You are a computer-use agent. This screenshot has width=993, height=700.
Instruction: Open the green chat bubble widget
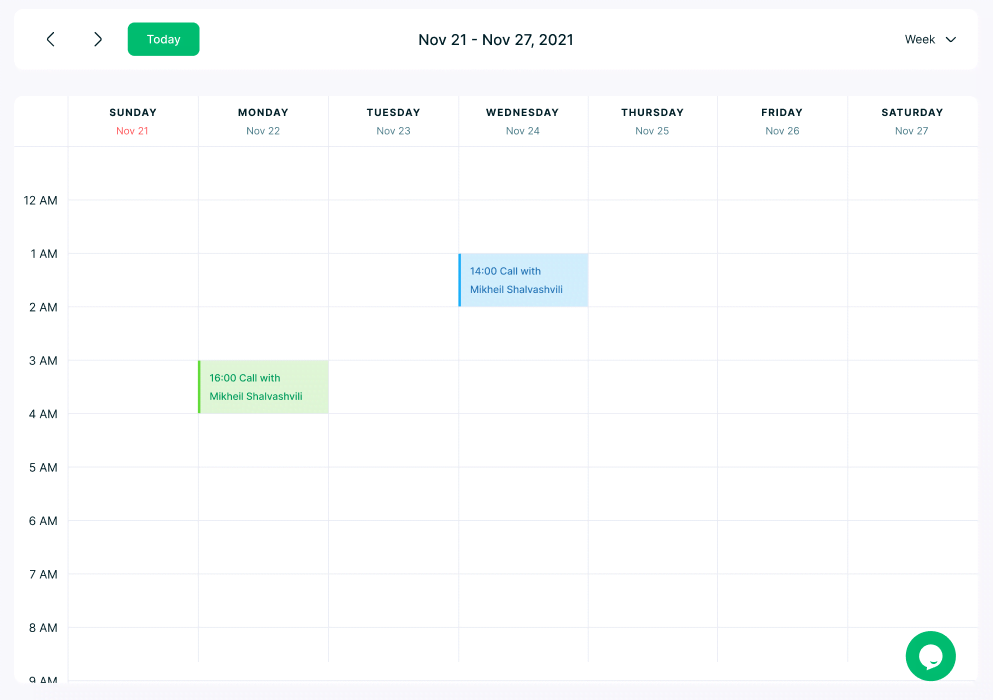(930, 656)
